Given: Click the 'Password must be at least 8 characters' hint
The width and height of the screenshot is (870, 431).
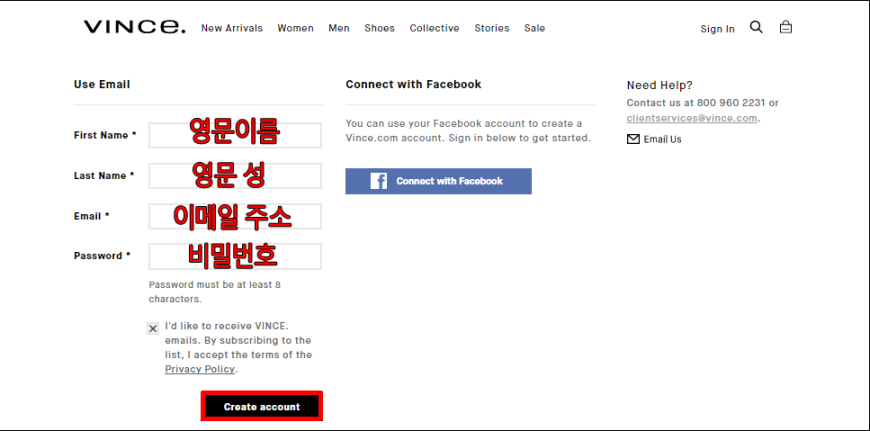Looking at the screenshot, I should point(215,292).
